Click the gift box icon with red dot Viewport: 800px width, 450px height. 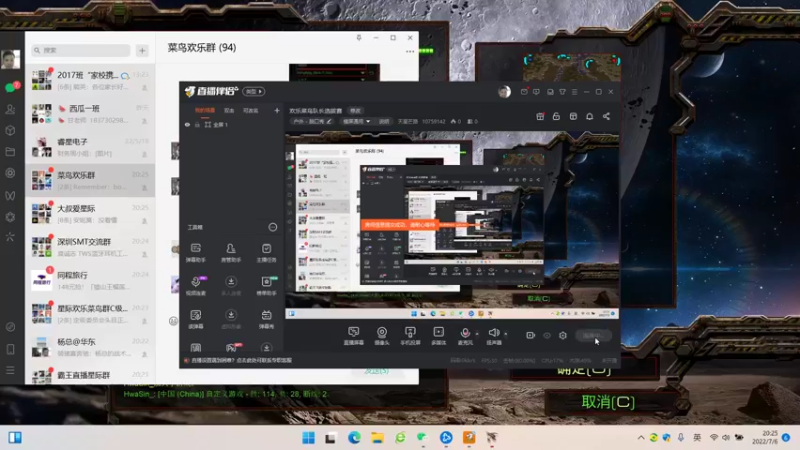pyautogui.click(x=540, y=116)
